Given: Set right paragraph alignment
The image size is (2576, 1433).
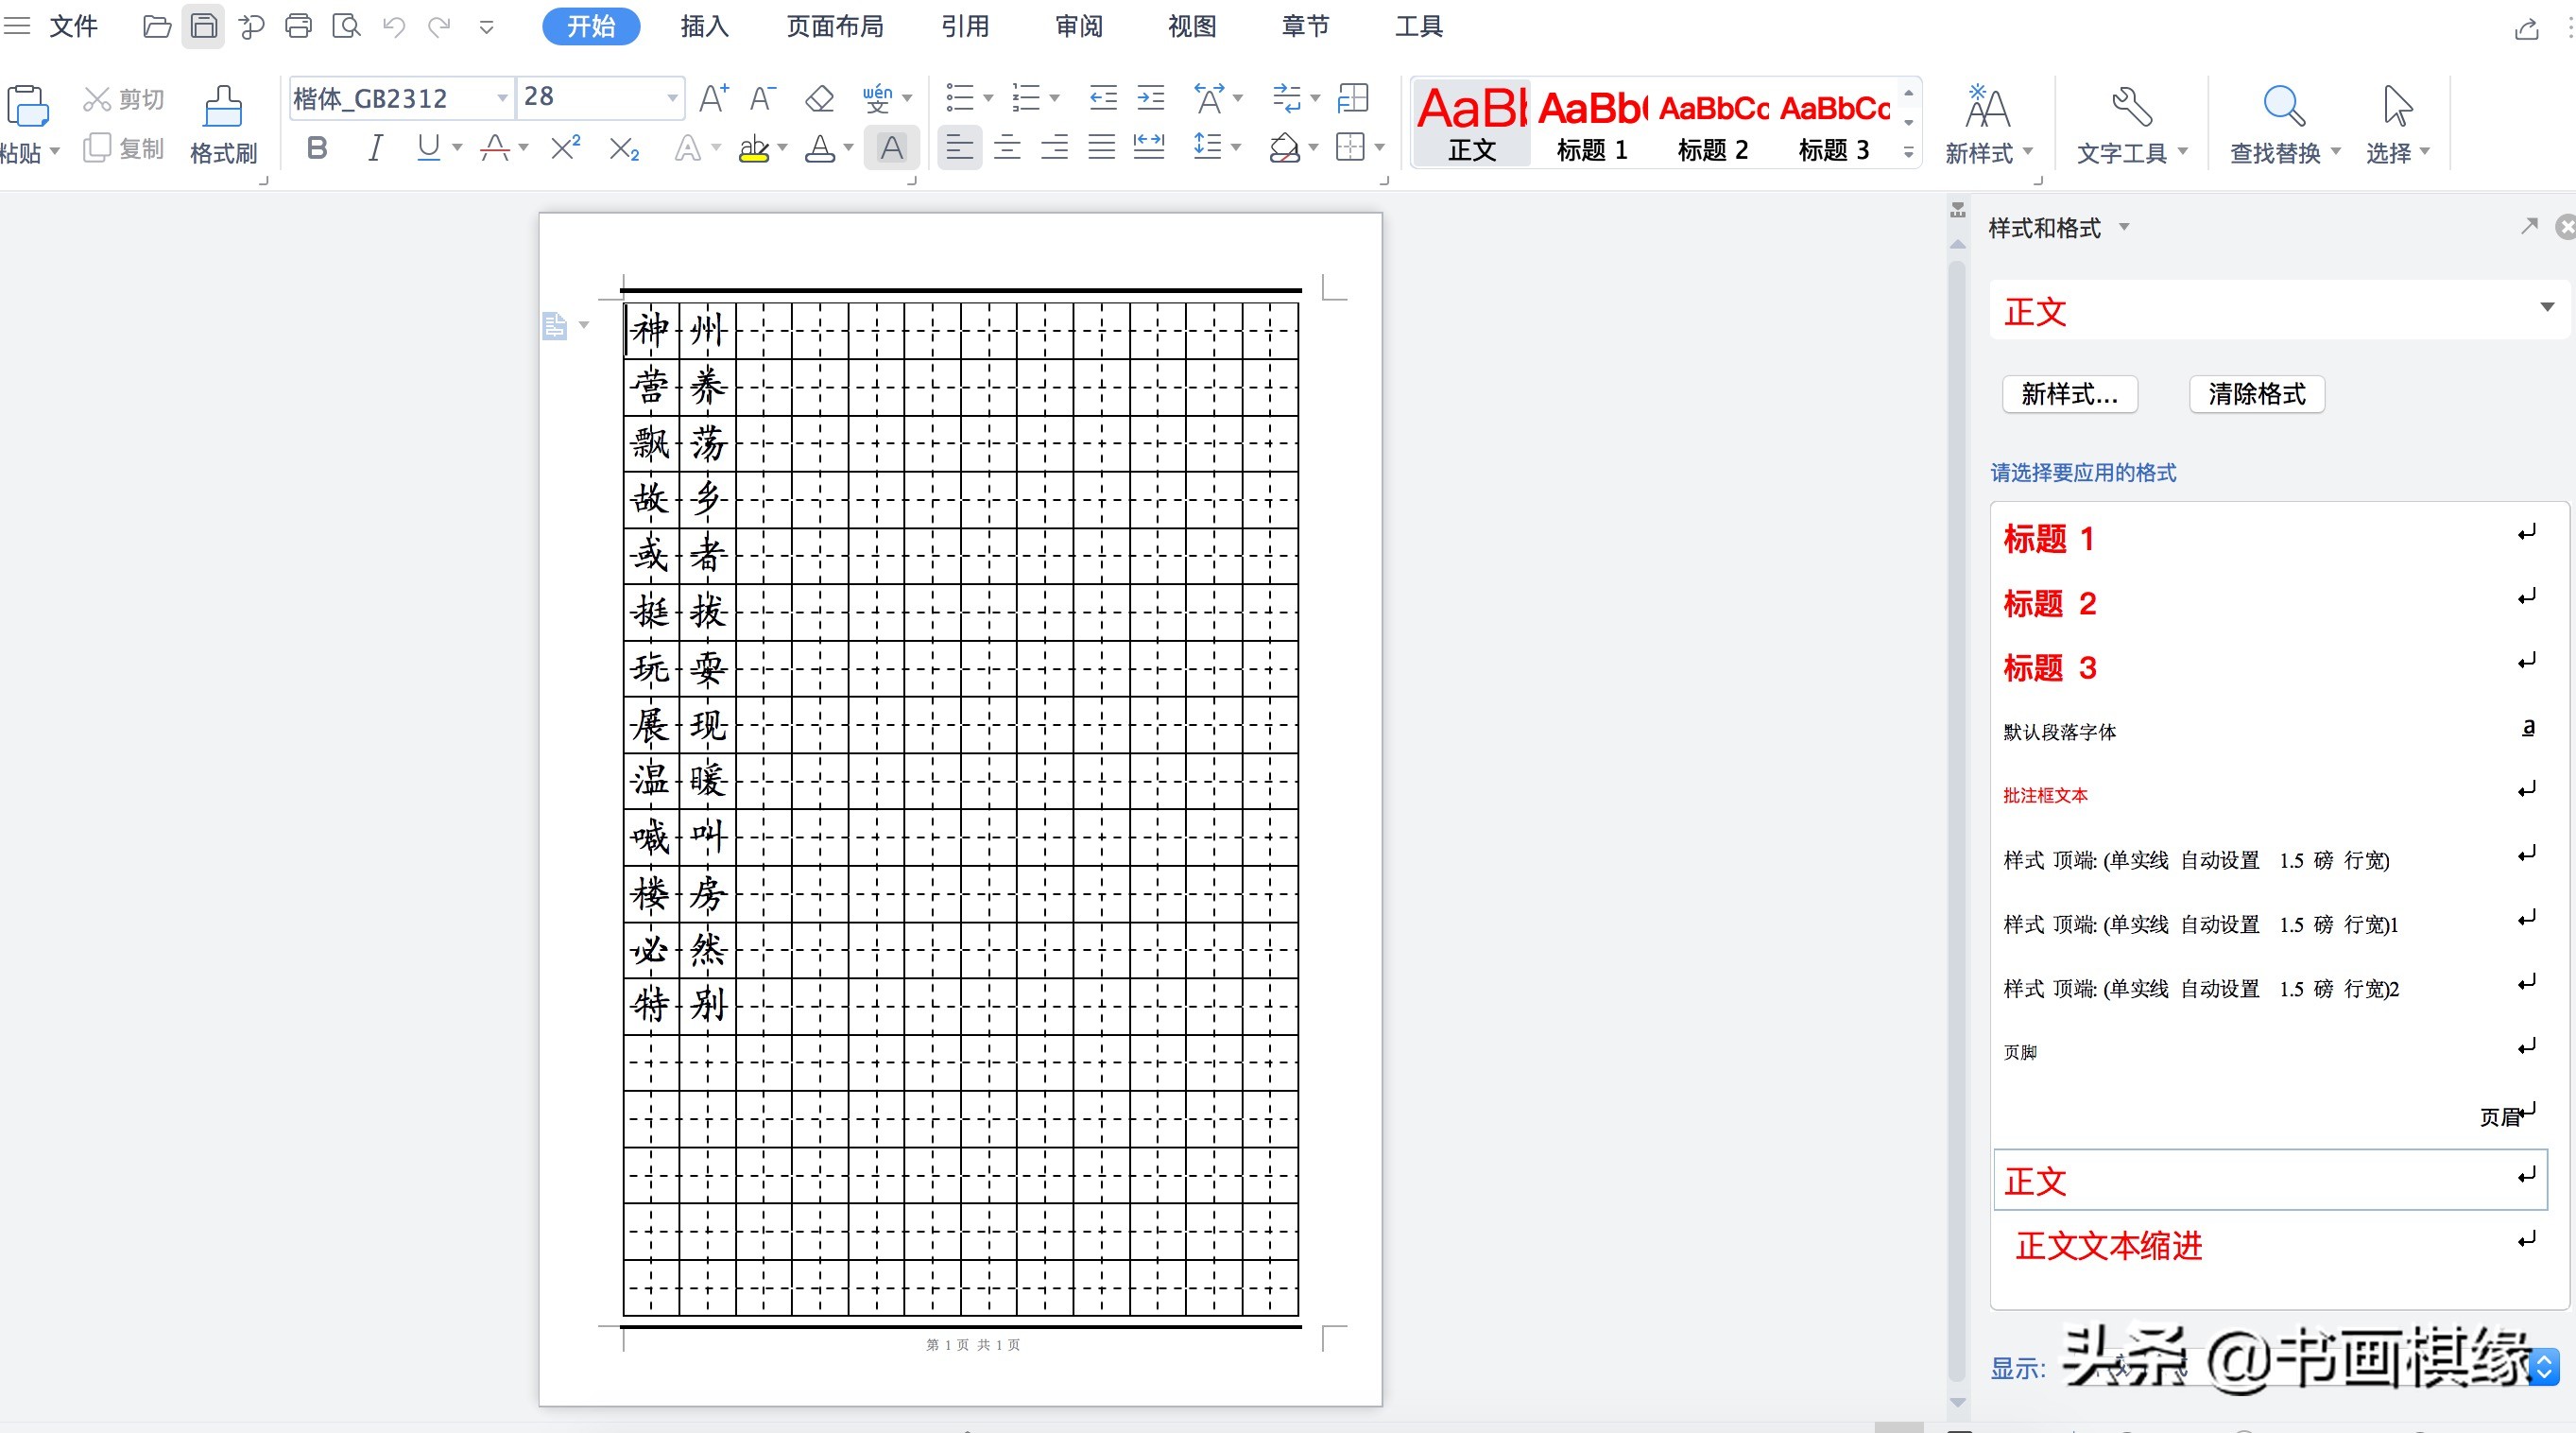Looking at the screenshot, I should coord(1054,148).
